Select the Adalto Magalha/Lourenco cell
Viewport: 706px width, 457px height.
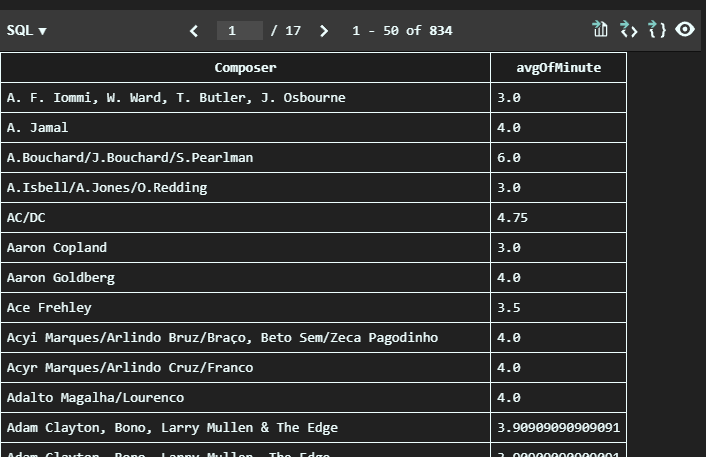[245, 398]
